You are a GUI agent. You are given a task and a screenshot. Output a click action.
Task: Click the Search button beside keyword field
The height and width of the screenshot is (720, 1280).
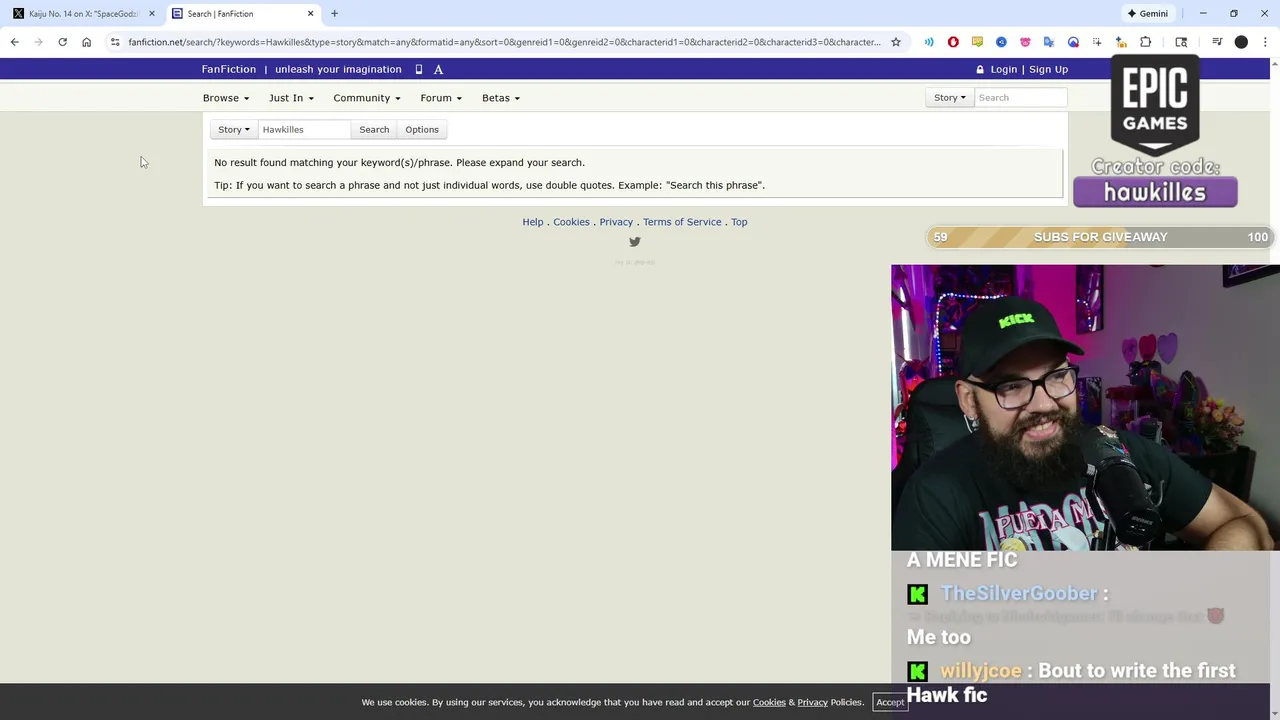[374, 130]
